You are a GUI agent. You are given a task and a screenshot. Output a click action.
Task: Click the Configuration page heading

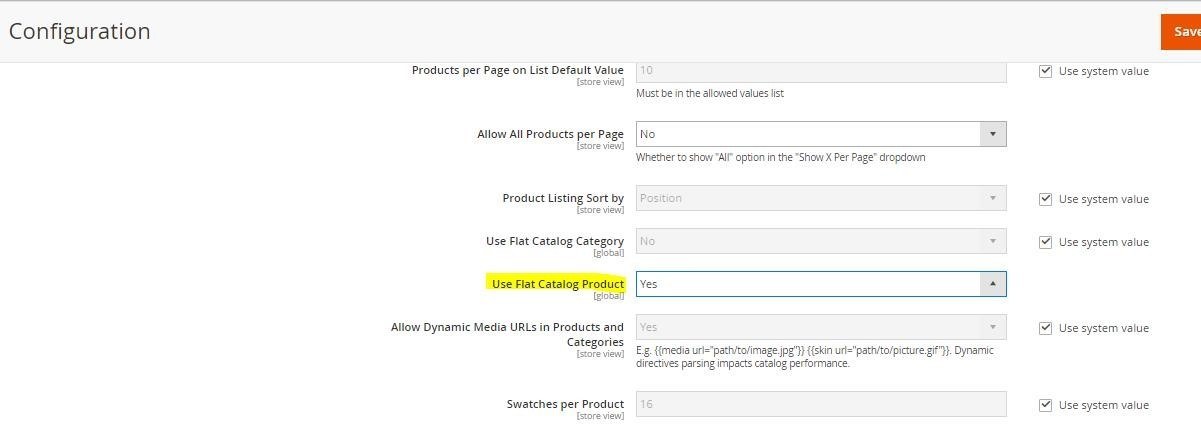pos(80,31)
